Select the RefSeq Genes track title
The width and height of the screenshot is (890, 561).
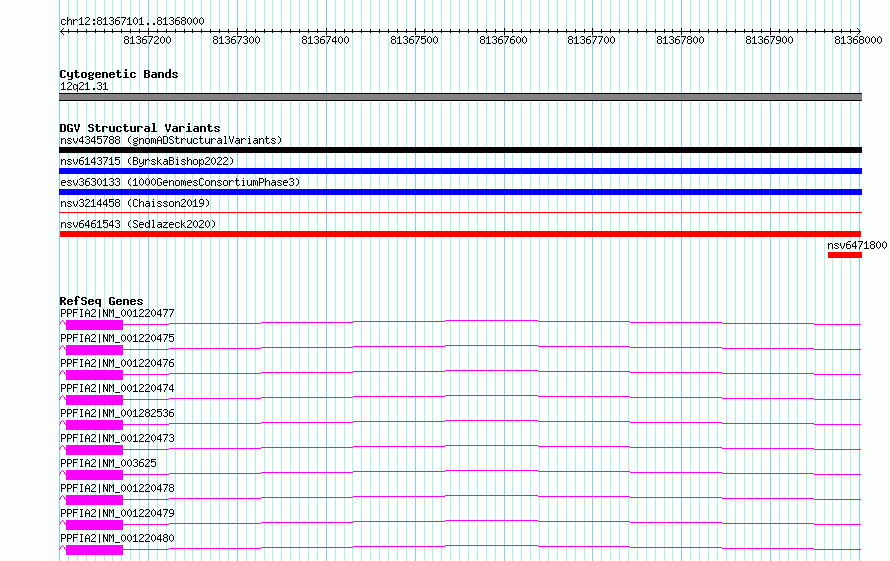pos(101,301)
